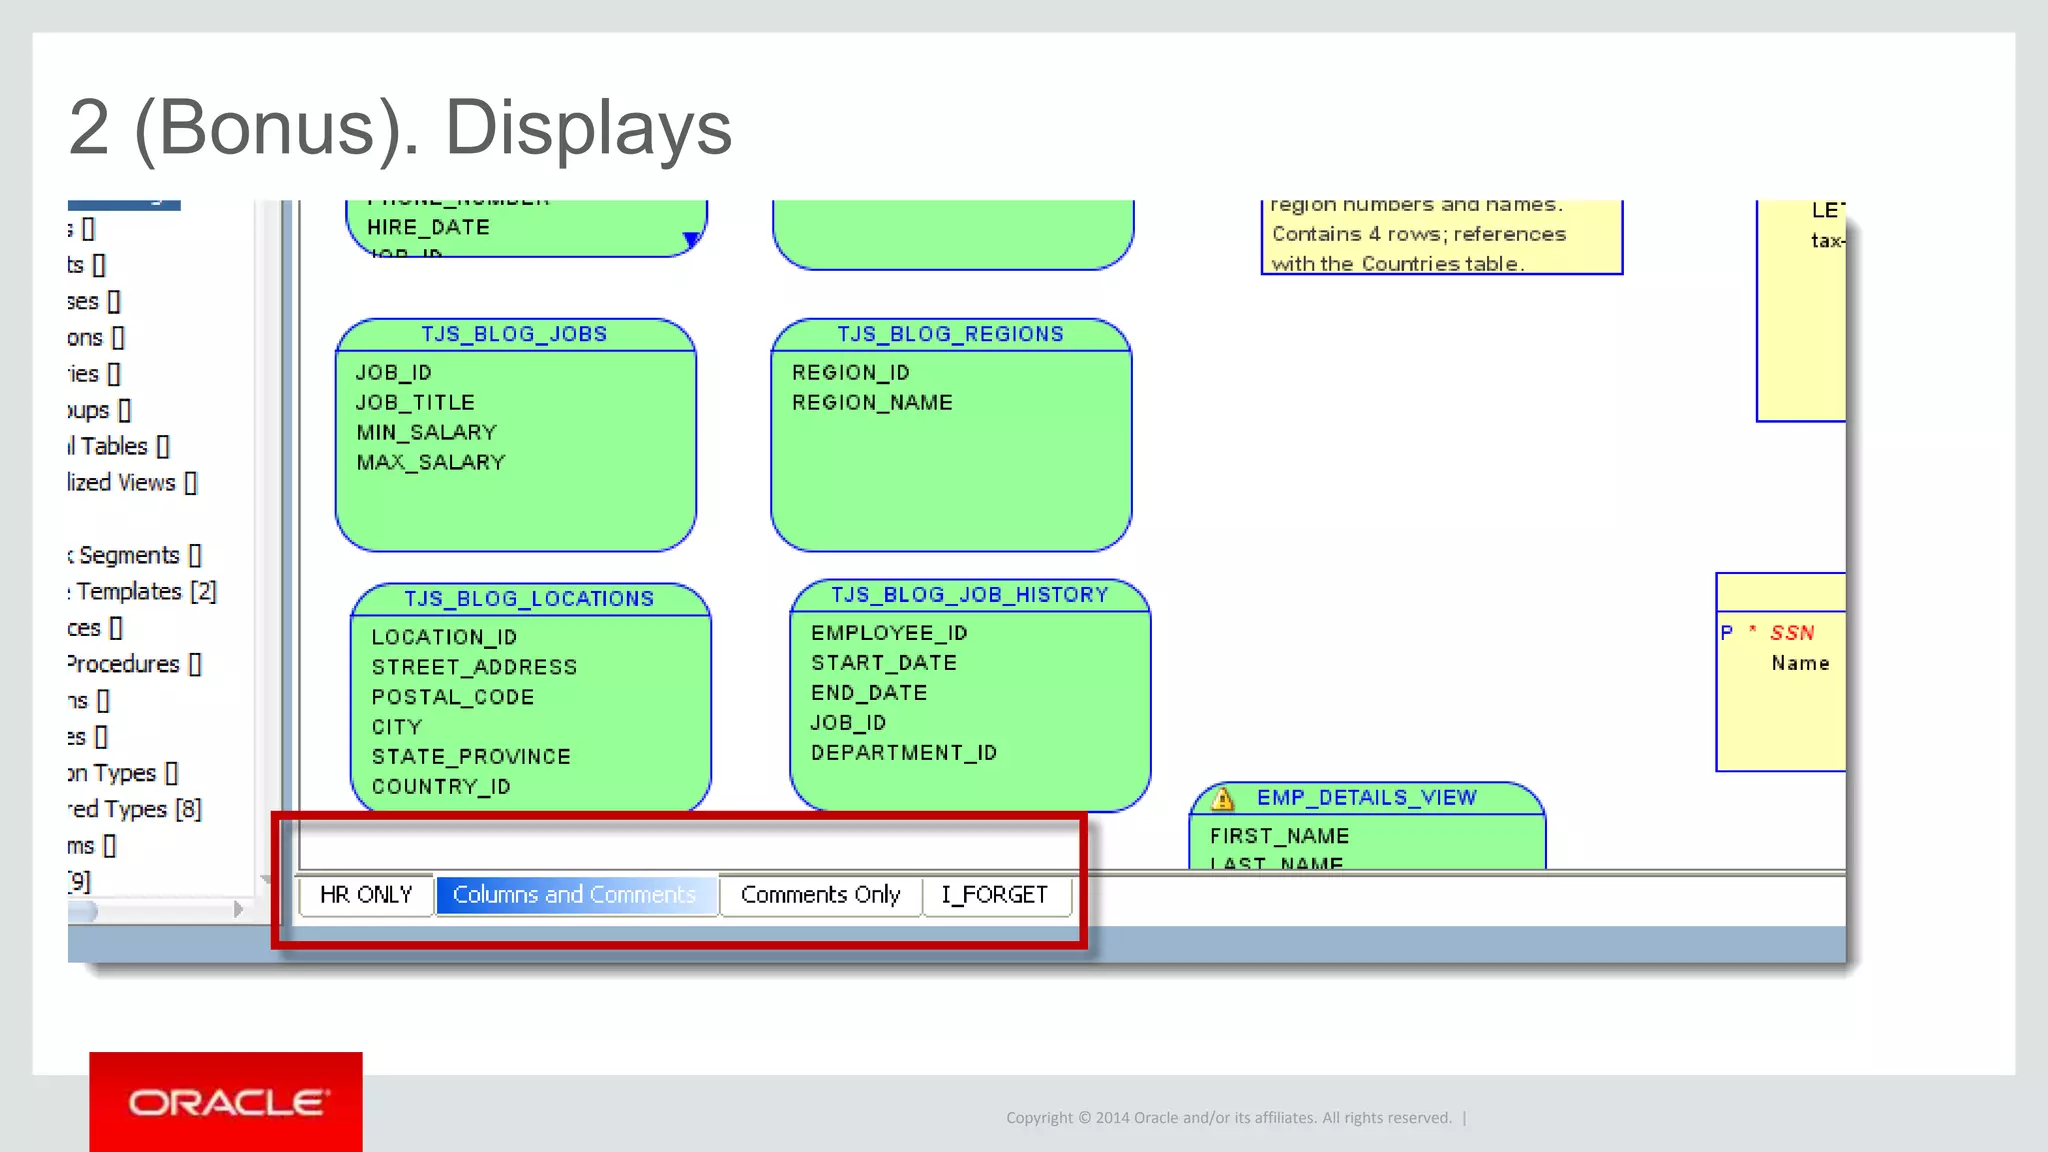2048x1152 pixels.
Task: Click JOB_ID in TJS_BLOG_JOB_HISTORY
Action: click(x=848, y=724)
